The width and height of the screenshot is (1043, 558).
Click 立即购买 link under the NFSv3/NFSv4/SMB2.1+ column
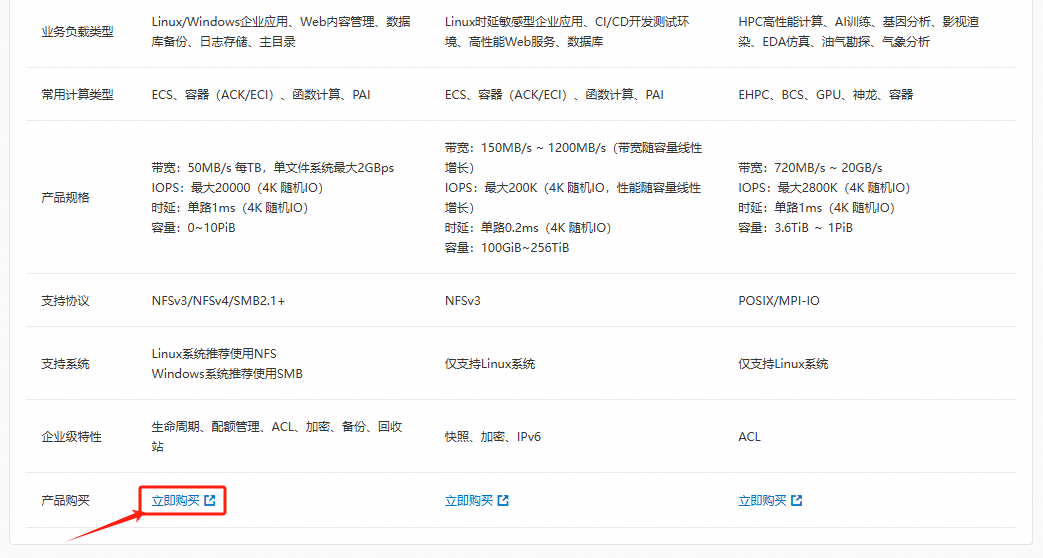pos(183,500)
